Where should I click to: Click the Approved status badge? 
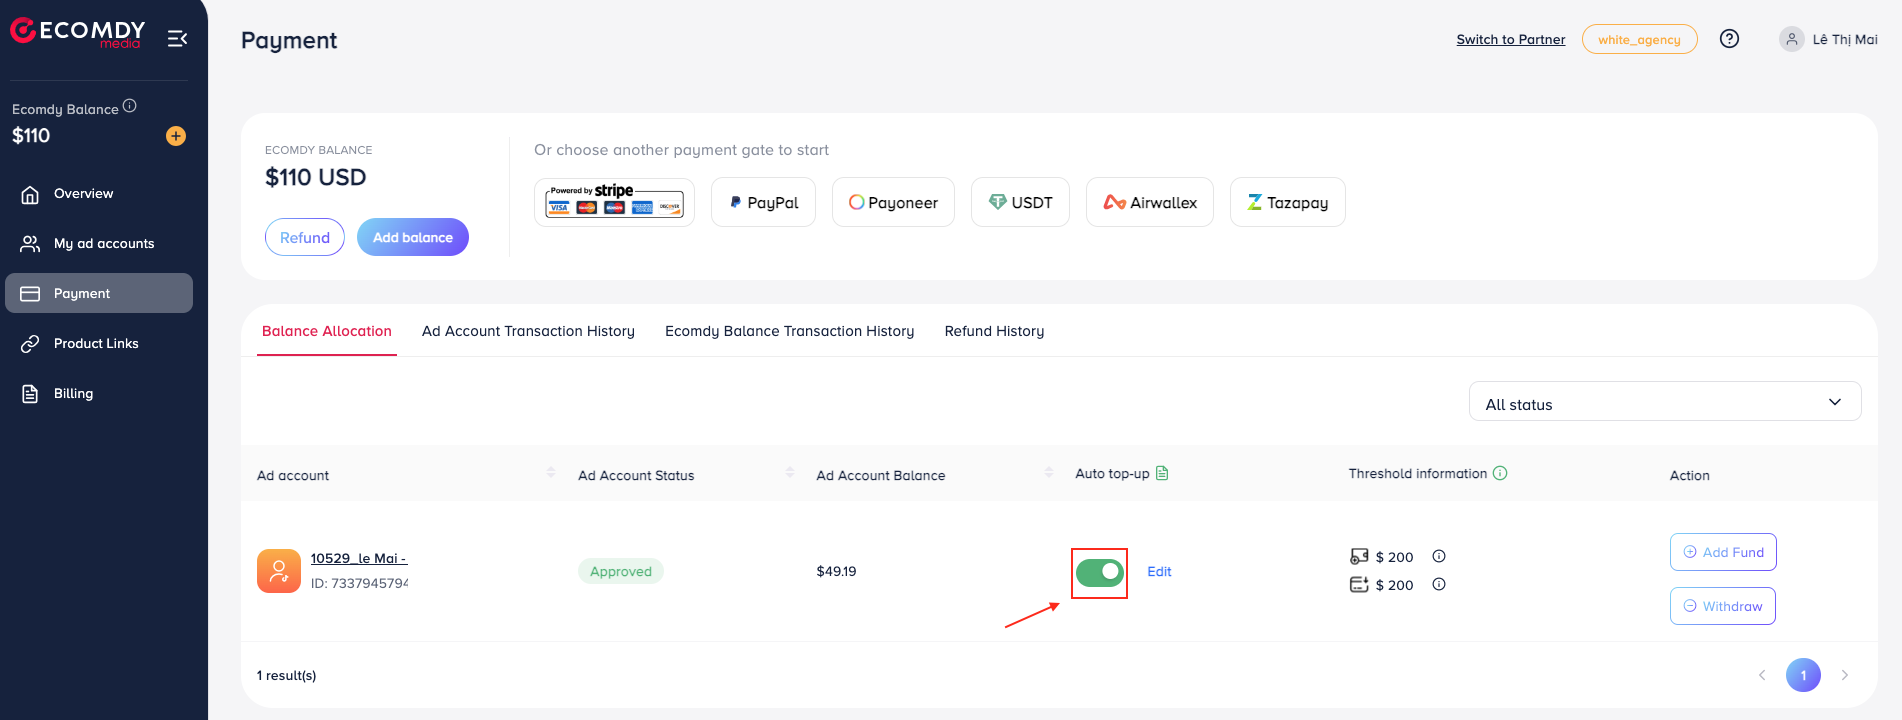[x=621, y=571]
